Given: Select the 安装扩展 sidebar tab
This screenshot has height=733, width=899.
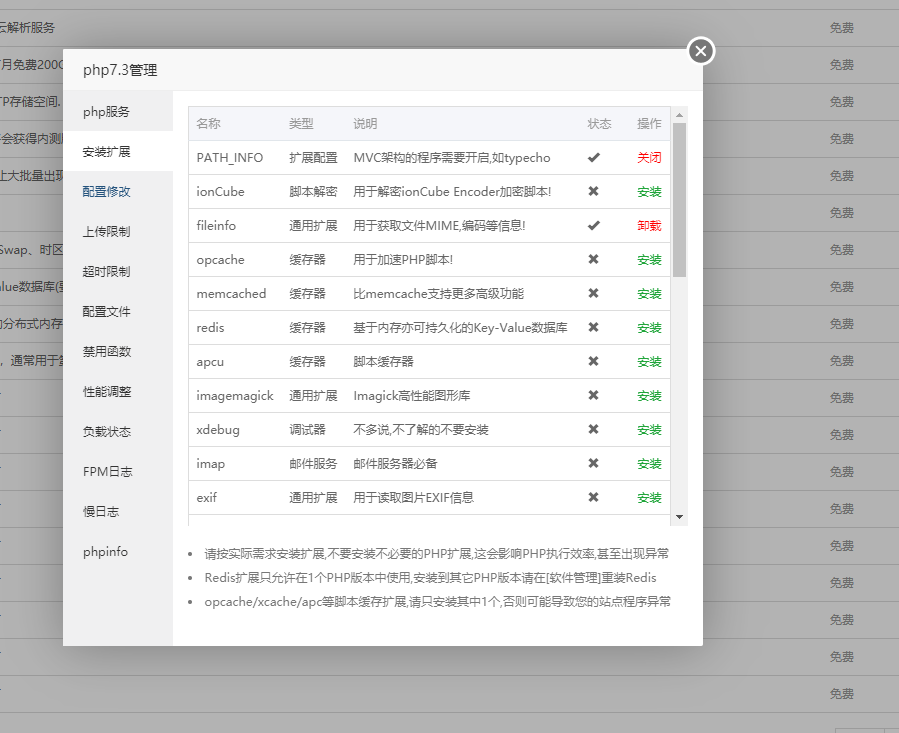Looking at the screenshot, I should (118, 151).
